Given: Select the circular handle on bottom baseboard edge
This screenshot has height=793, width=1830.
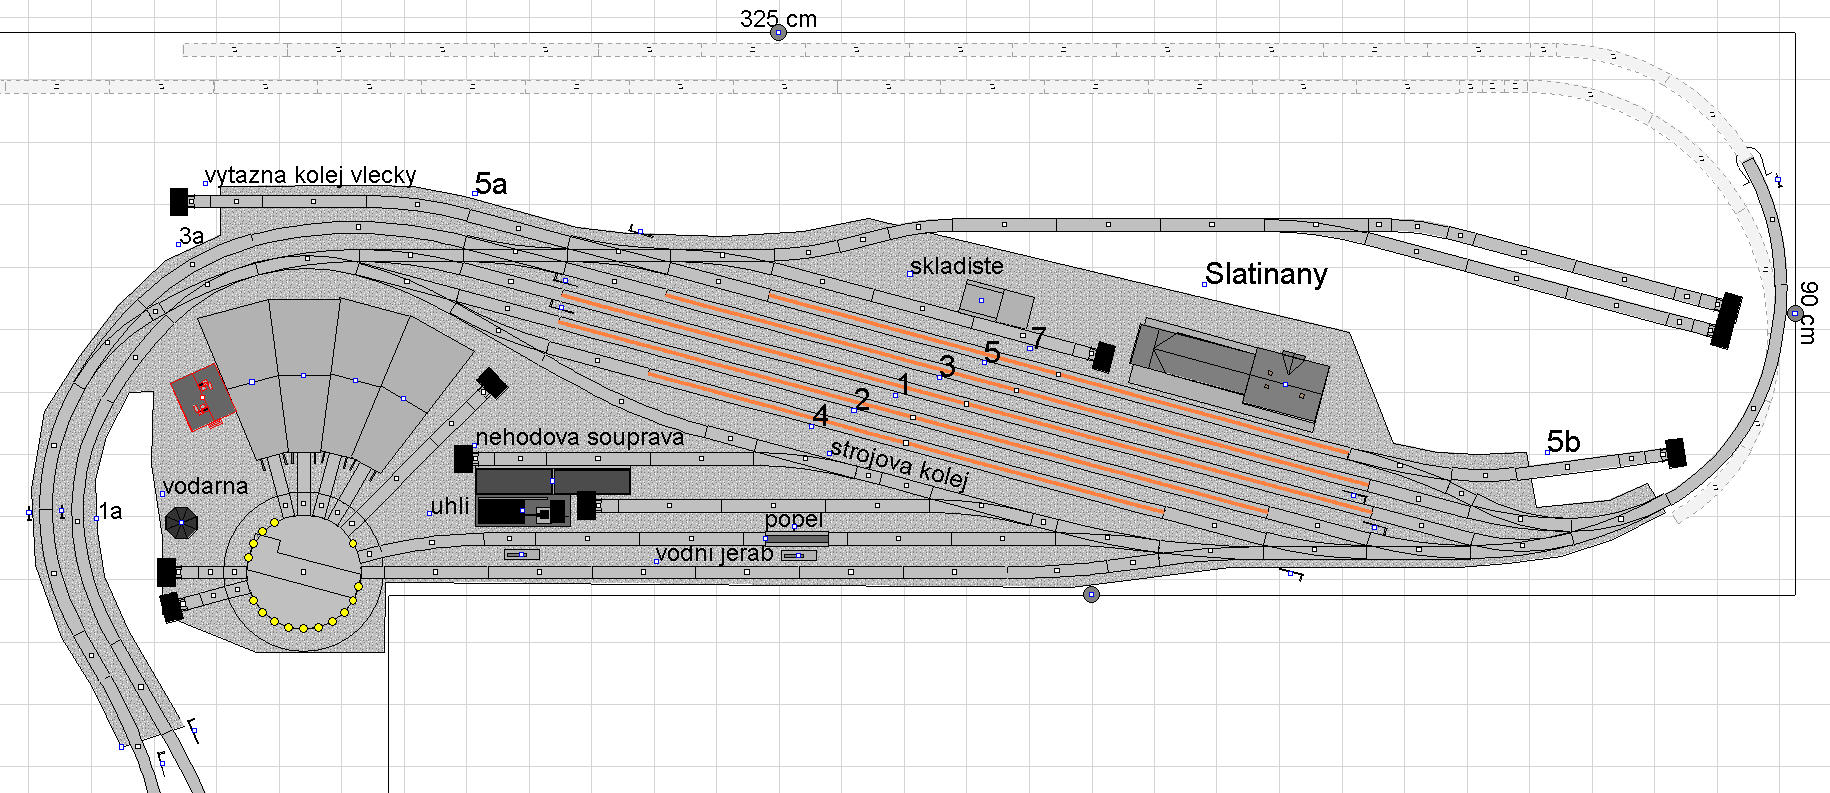Looking at the screenshot, I should click(1091, 595).
